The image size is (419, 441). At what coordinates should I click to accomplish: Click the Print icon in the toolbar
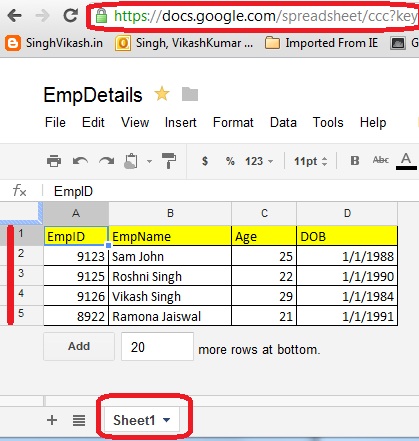54,161
